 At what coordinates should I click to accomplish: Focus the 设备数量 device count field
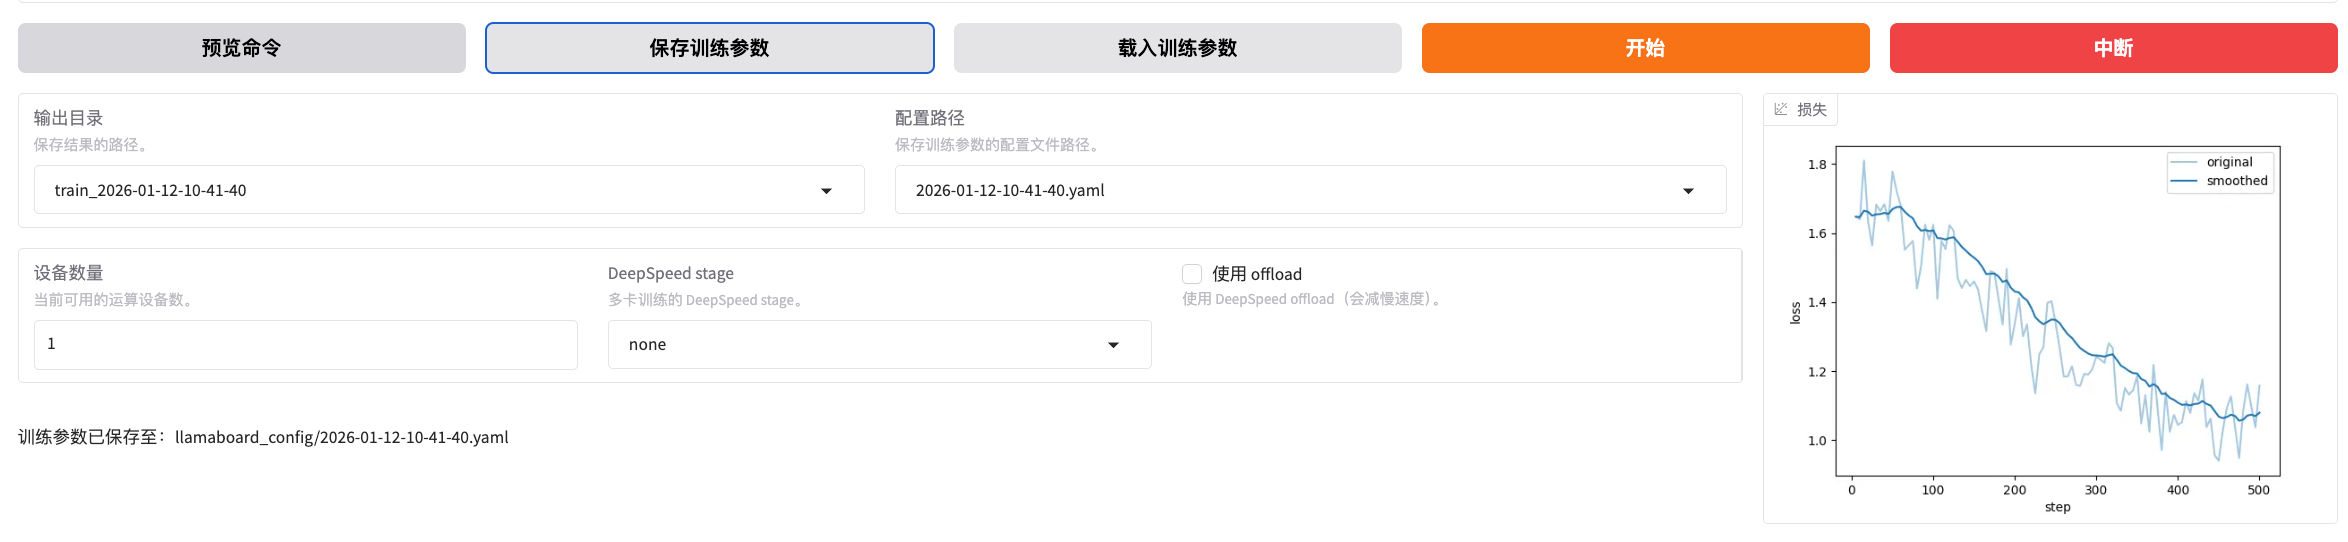click(x=305, y=344)
